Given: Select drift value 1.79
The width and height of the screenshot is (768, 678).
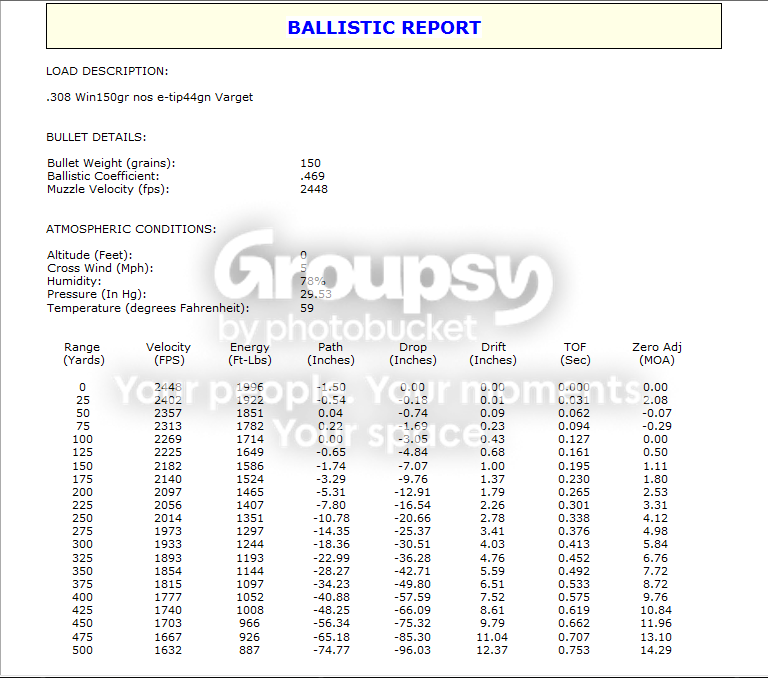Looking at the screenshot, I should click(492, 492).
